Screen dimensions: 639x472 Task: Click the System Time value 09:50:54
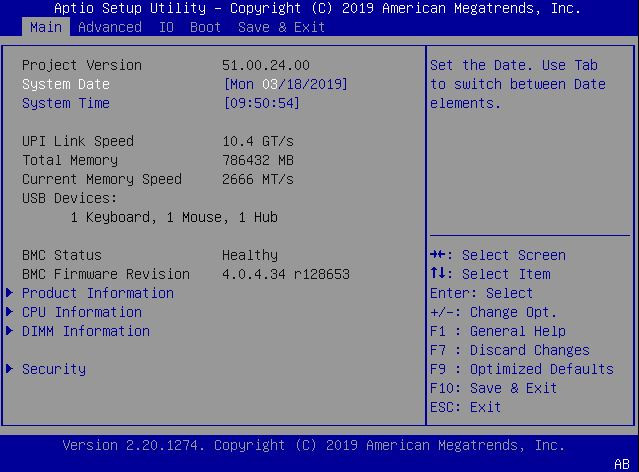pyautogui.click(x=262, y=103)
